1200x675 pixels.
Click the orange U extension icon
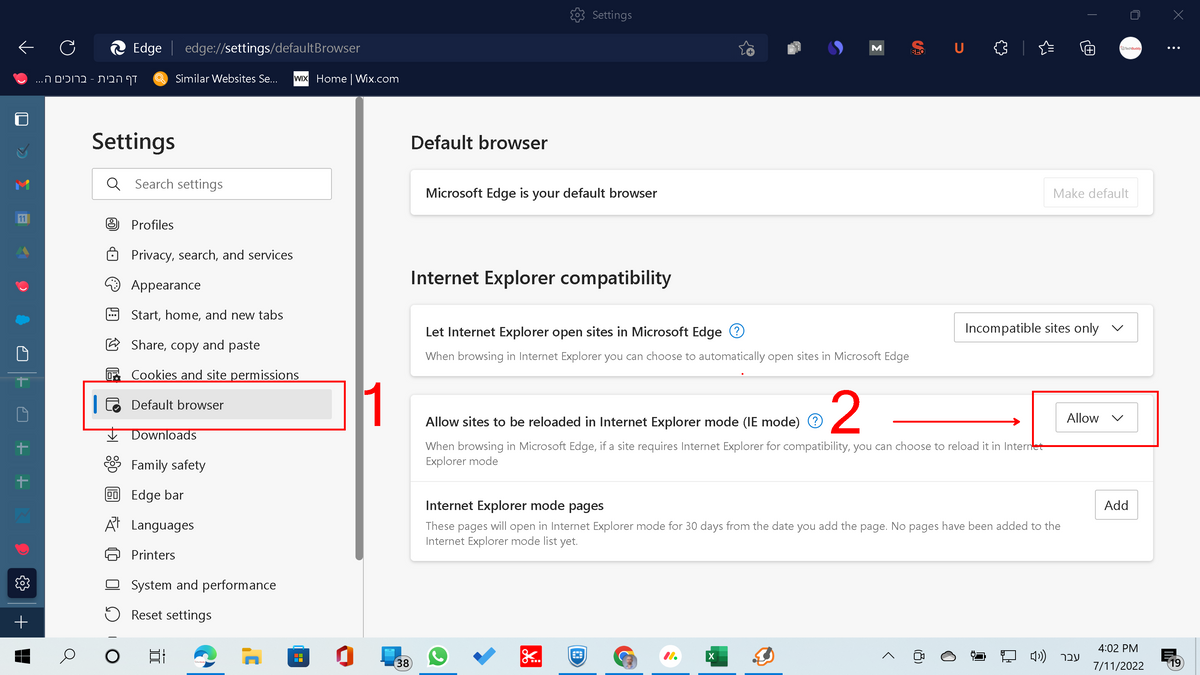click(959, 47)
